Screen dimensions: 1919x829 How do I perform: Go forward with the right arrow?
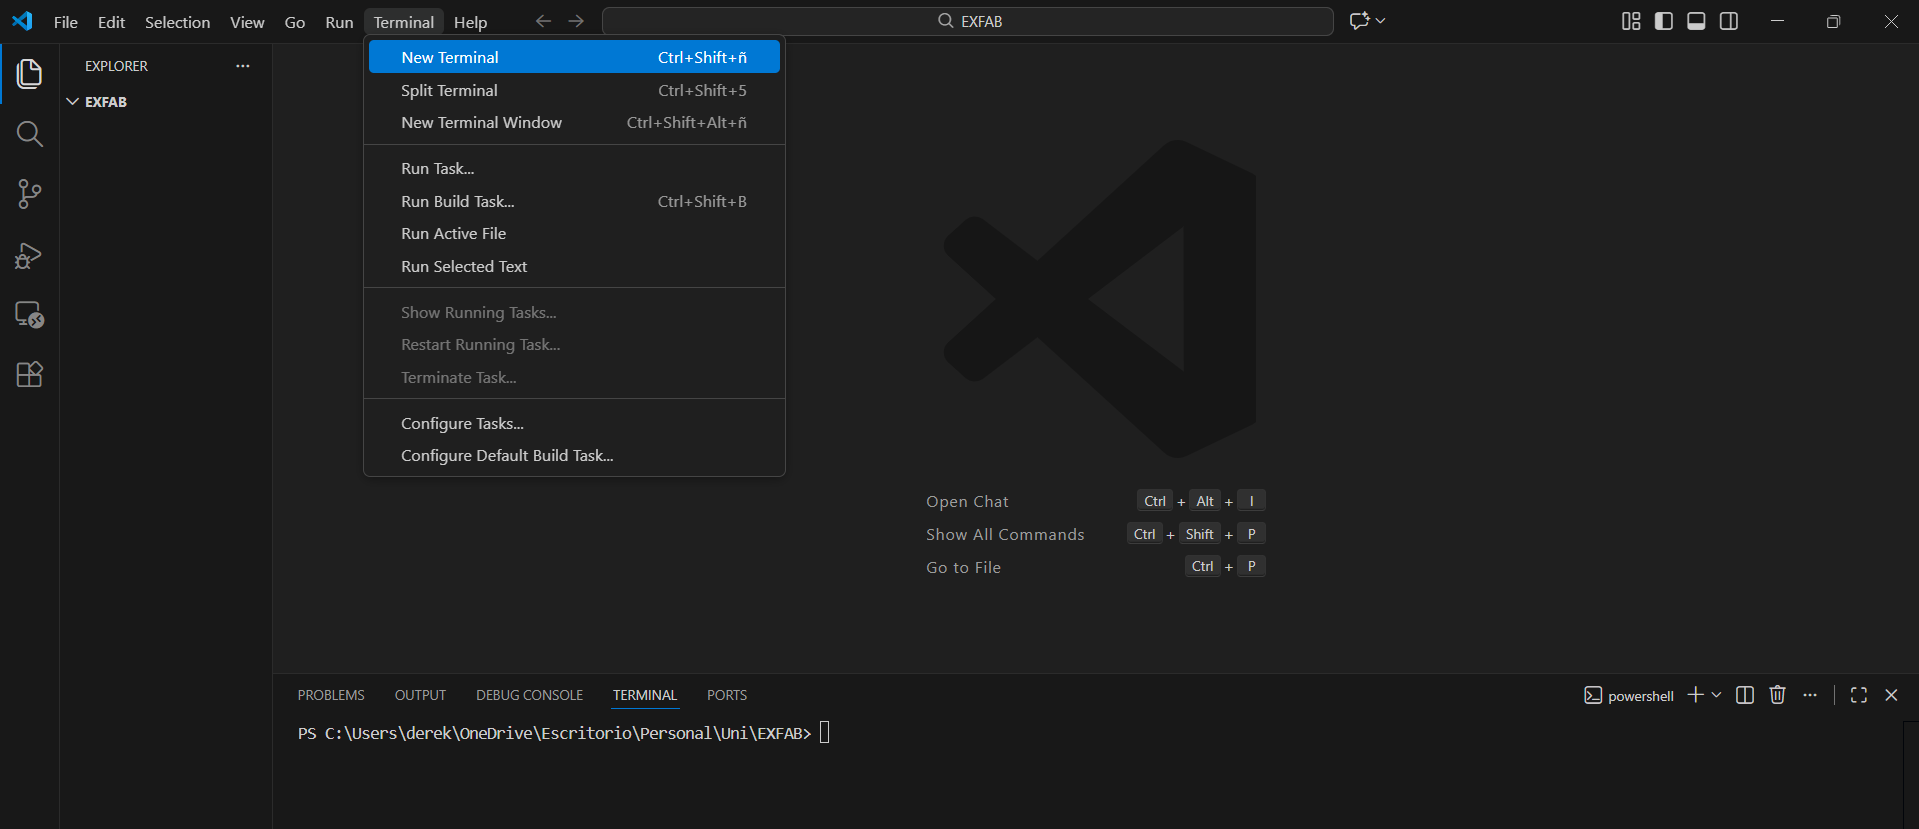click(x=576, y=21)
